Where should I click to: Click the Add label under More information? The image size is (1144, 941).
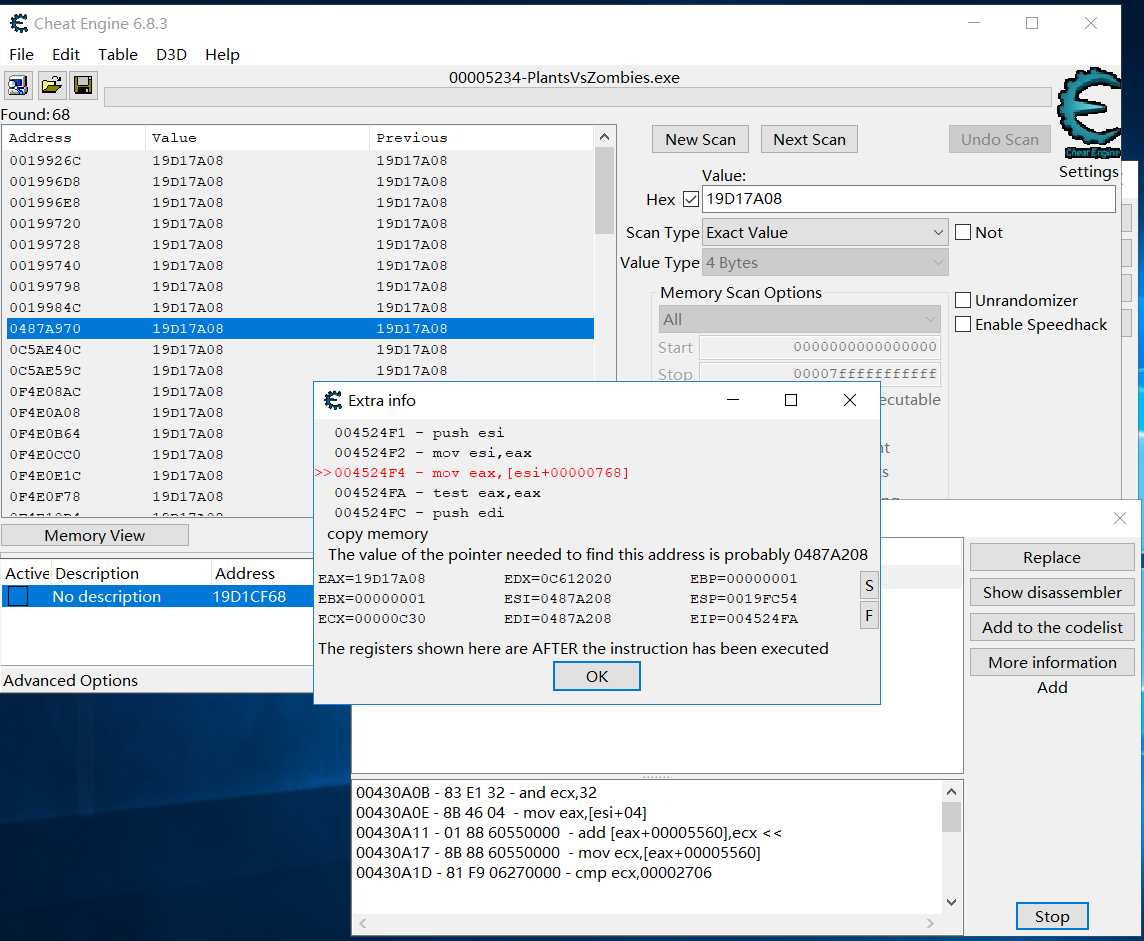pyautogui.click(x=1051, y=687)
